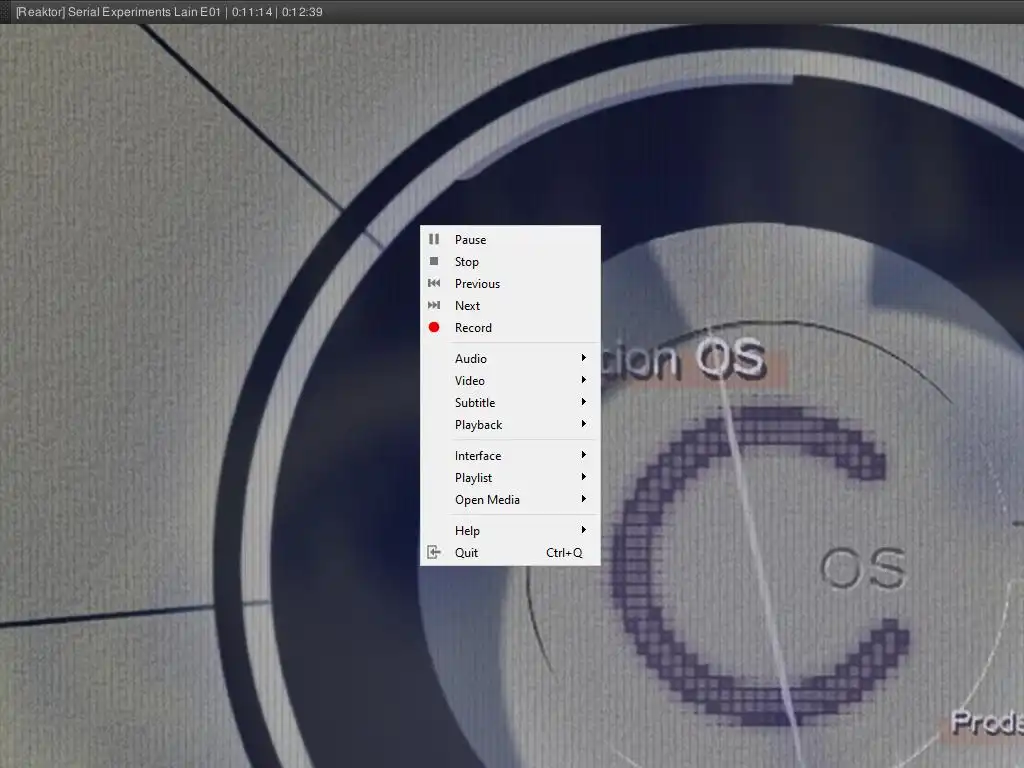Click the red Record dot icon
The height and width of the screenshot is (768, 1024).
pos(434,327)
